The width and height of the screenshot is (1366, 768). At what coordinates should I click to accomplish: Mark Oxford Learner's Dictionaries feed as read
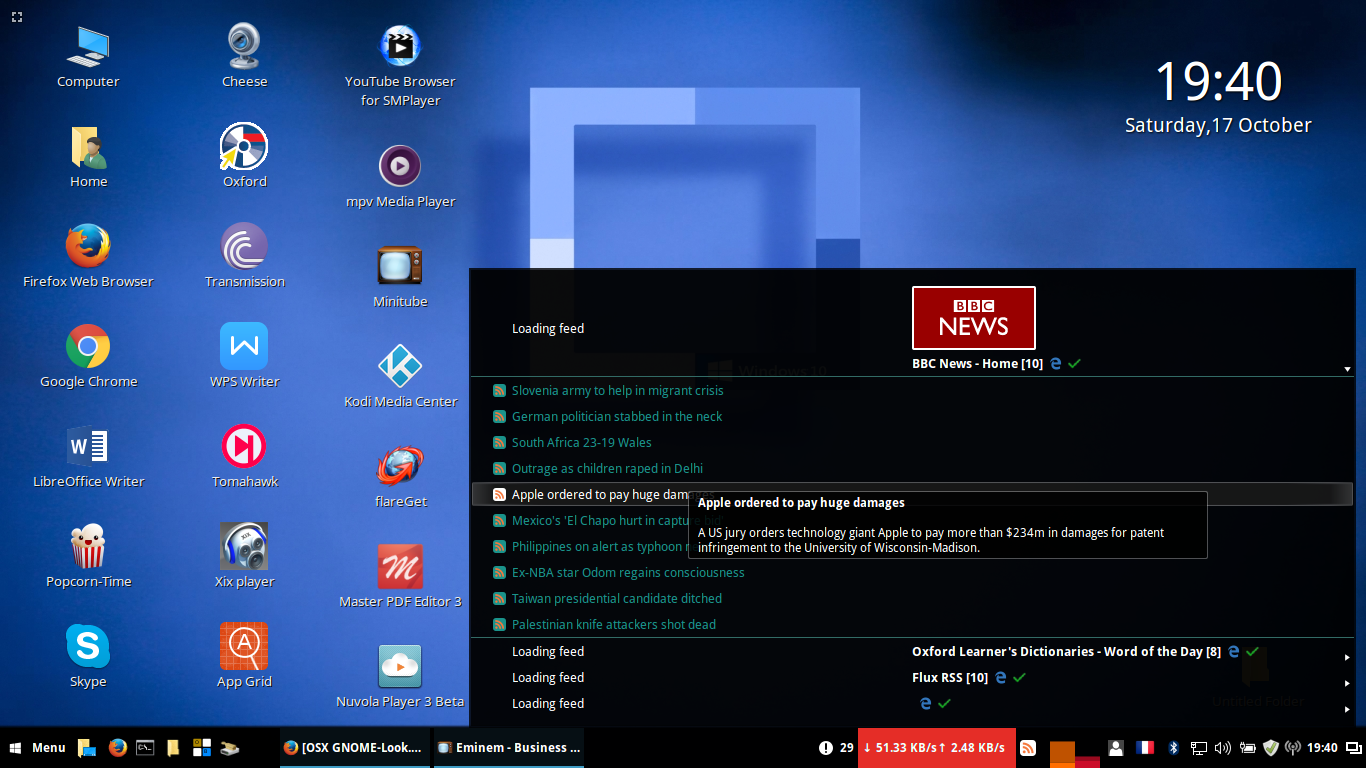tap(1252, 651)
